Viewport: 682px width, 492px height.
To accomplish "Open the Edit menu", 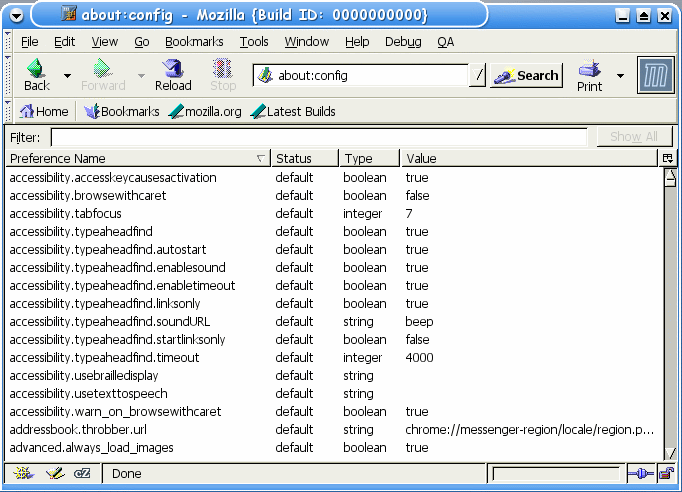I will point(64,42).
